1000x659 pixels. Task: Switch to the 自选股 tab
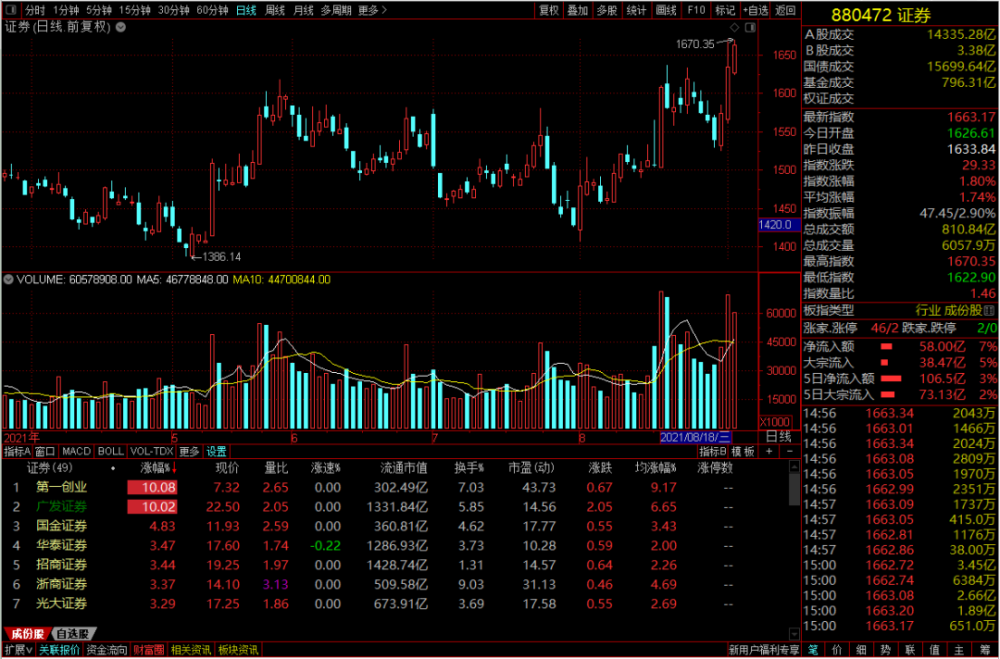coord(72,633)
